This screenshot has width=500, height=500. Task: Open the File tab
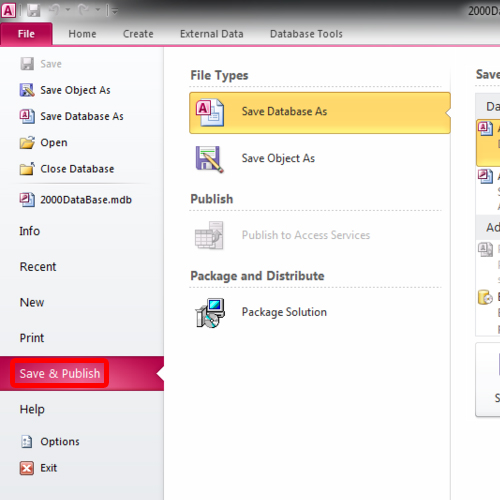click(x=26, y=34)
